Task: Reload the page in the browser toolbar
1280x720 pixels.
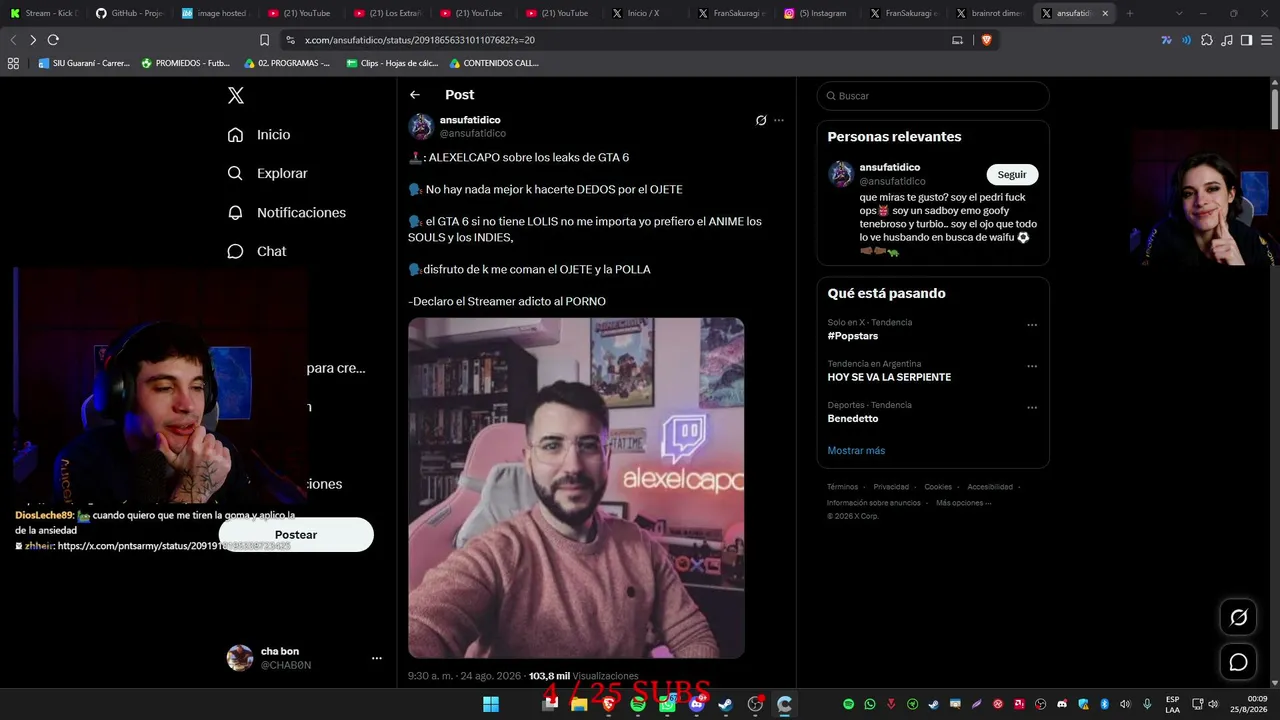Action: 53,40
